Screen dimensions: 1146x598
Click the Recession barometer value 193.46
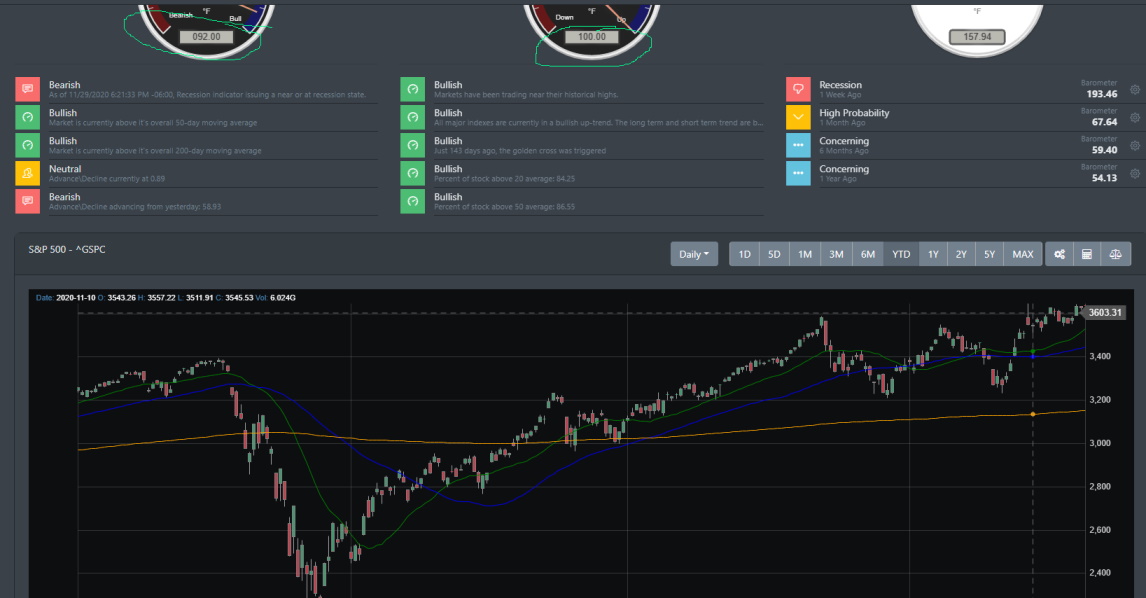click(1101, 94)
